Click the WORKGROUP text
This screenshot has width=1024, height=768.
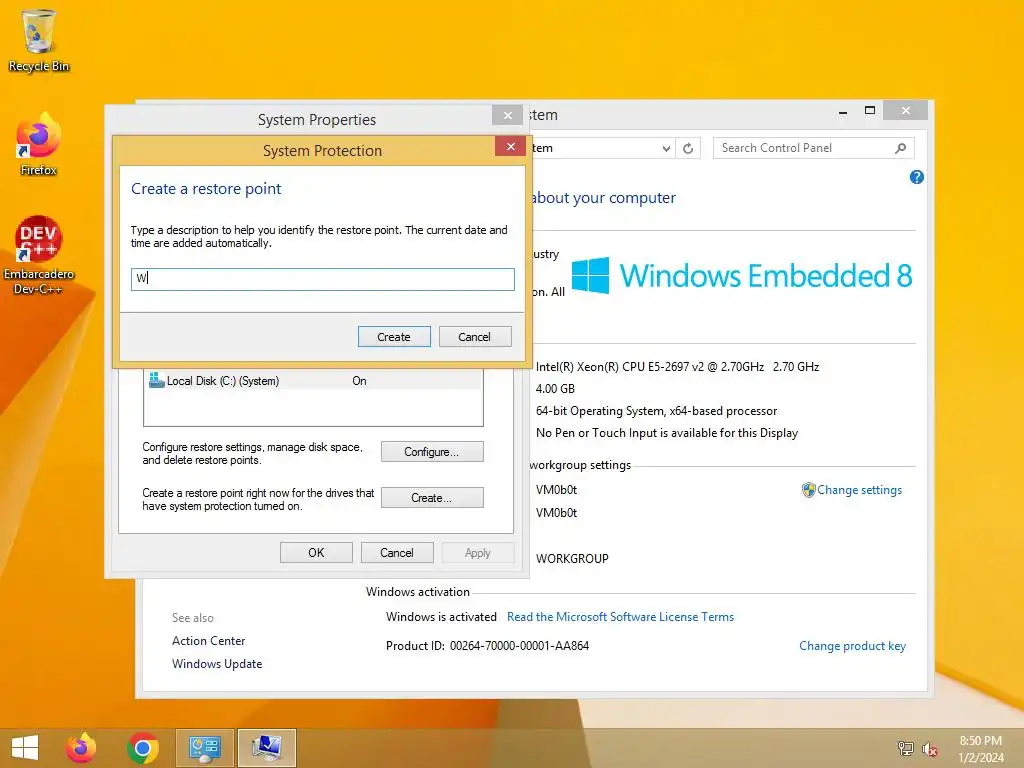572,558
